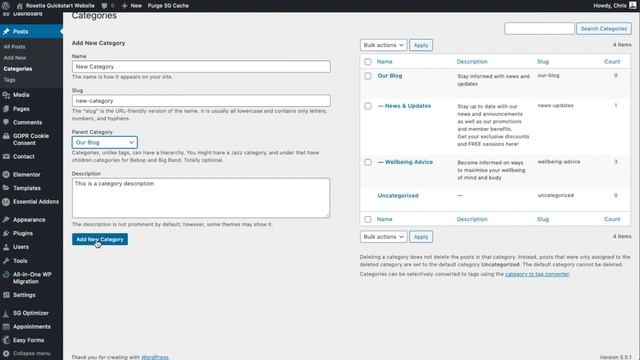
Task: Click the Appearance brush icon
Action: [x=6, y=220]
